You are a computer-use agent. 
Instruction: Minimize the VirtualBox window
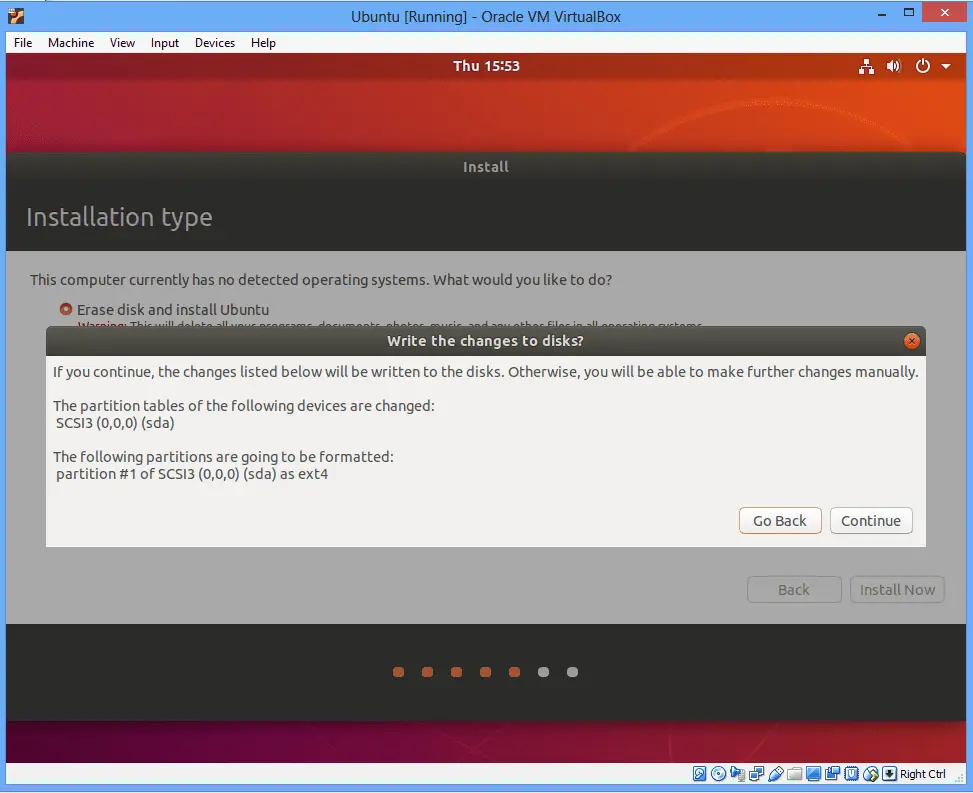[882, 14]
